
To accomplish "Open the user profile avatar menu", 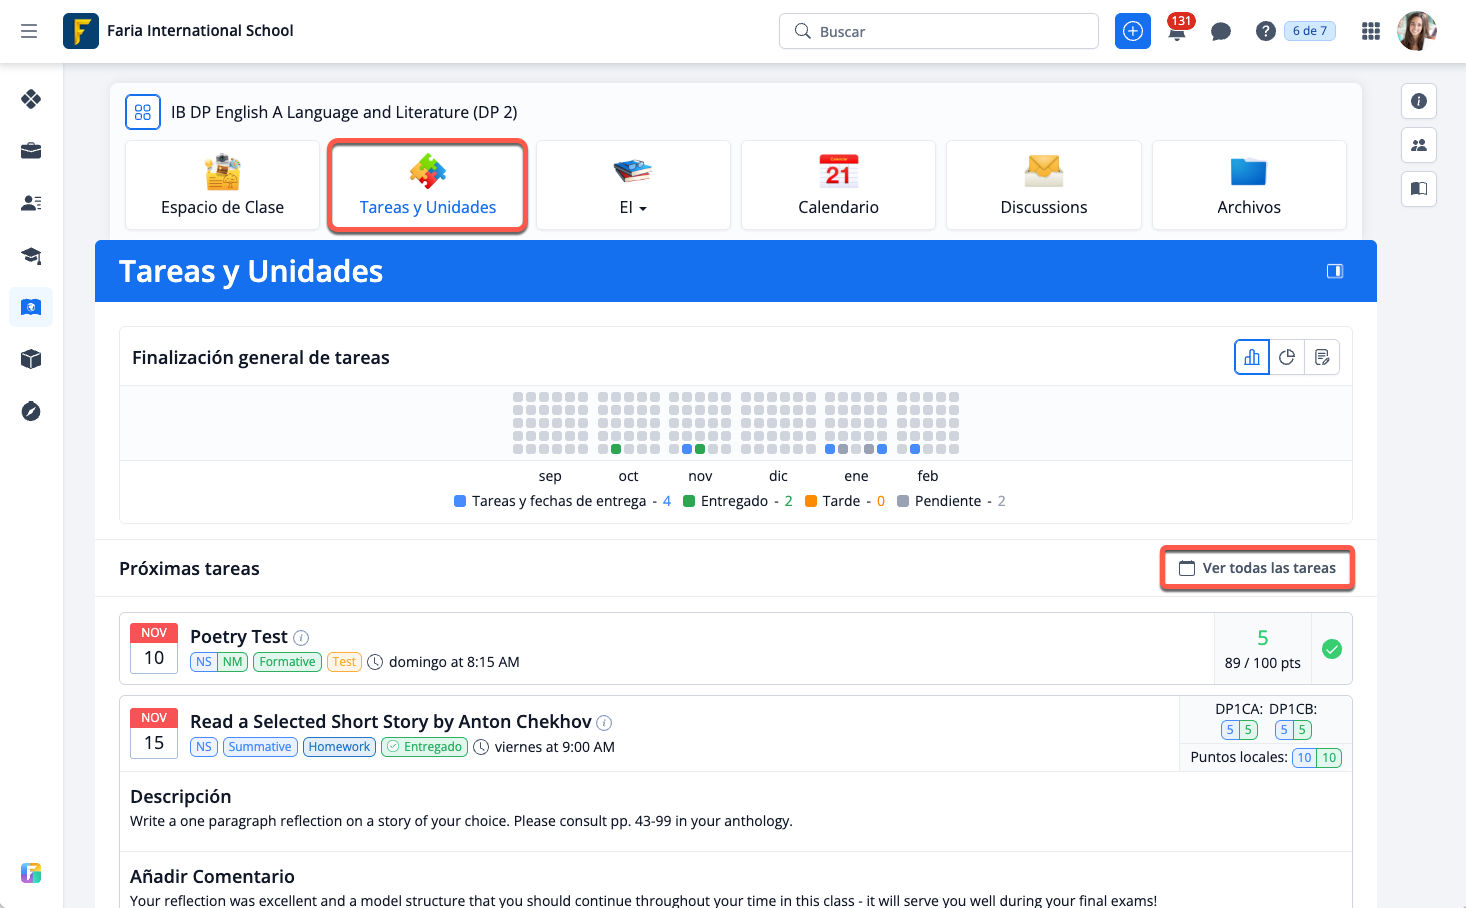I will click(x=1416, y=31).
